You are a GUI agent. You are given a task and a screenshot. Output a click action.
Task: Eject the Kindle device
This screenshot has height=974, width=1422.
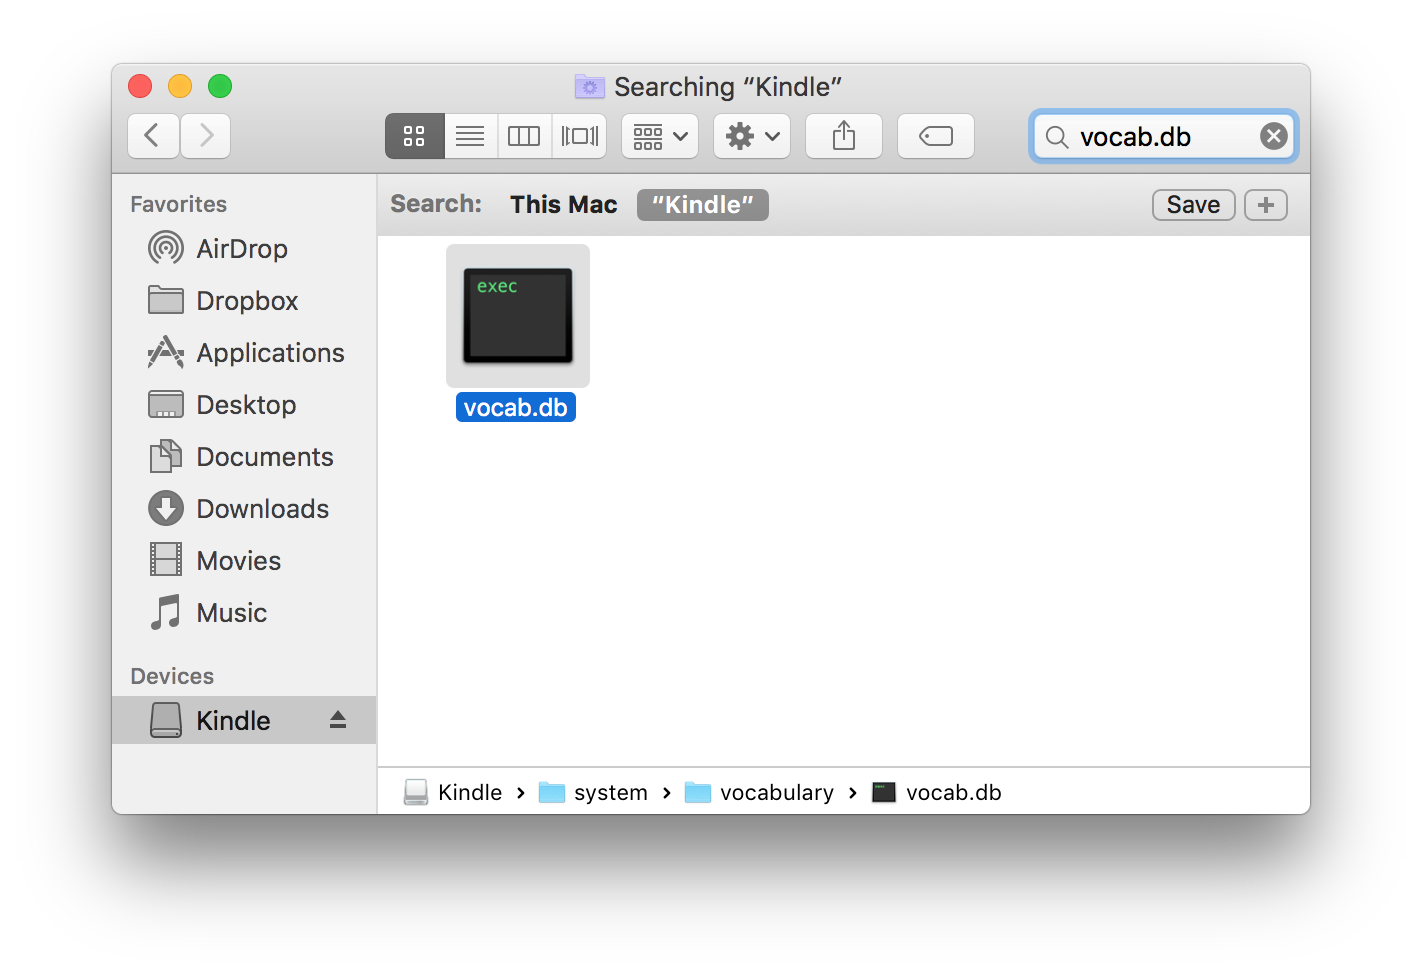(x=337, y=719)
